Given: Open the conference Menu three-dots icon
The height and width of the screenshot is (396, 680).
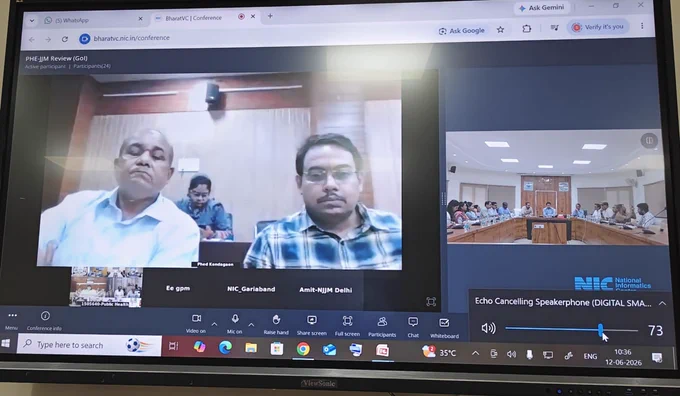Looking at the screenshot, I should [12, 315].
